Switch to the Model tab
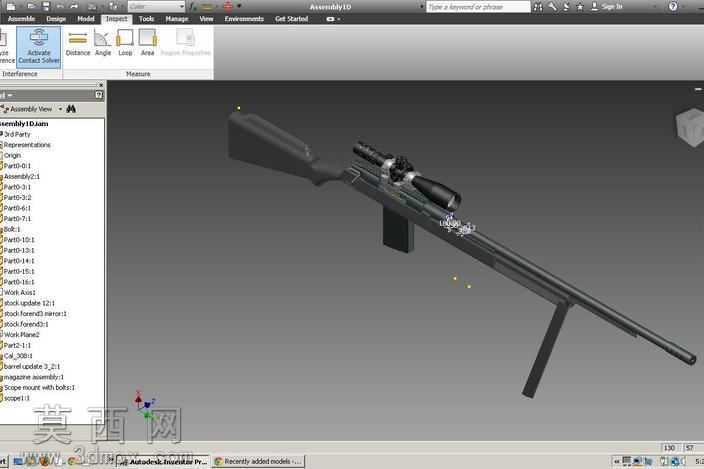 86,19
